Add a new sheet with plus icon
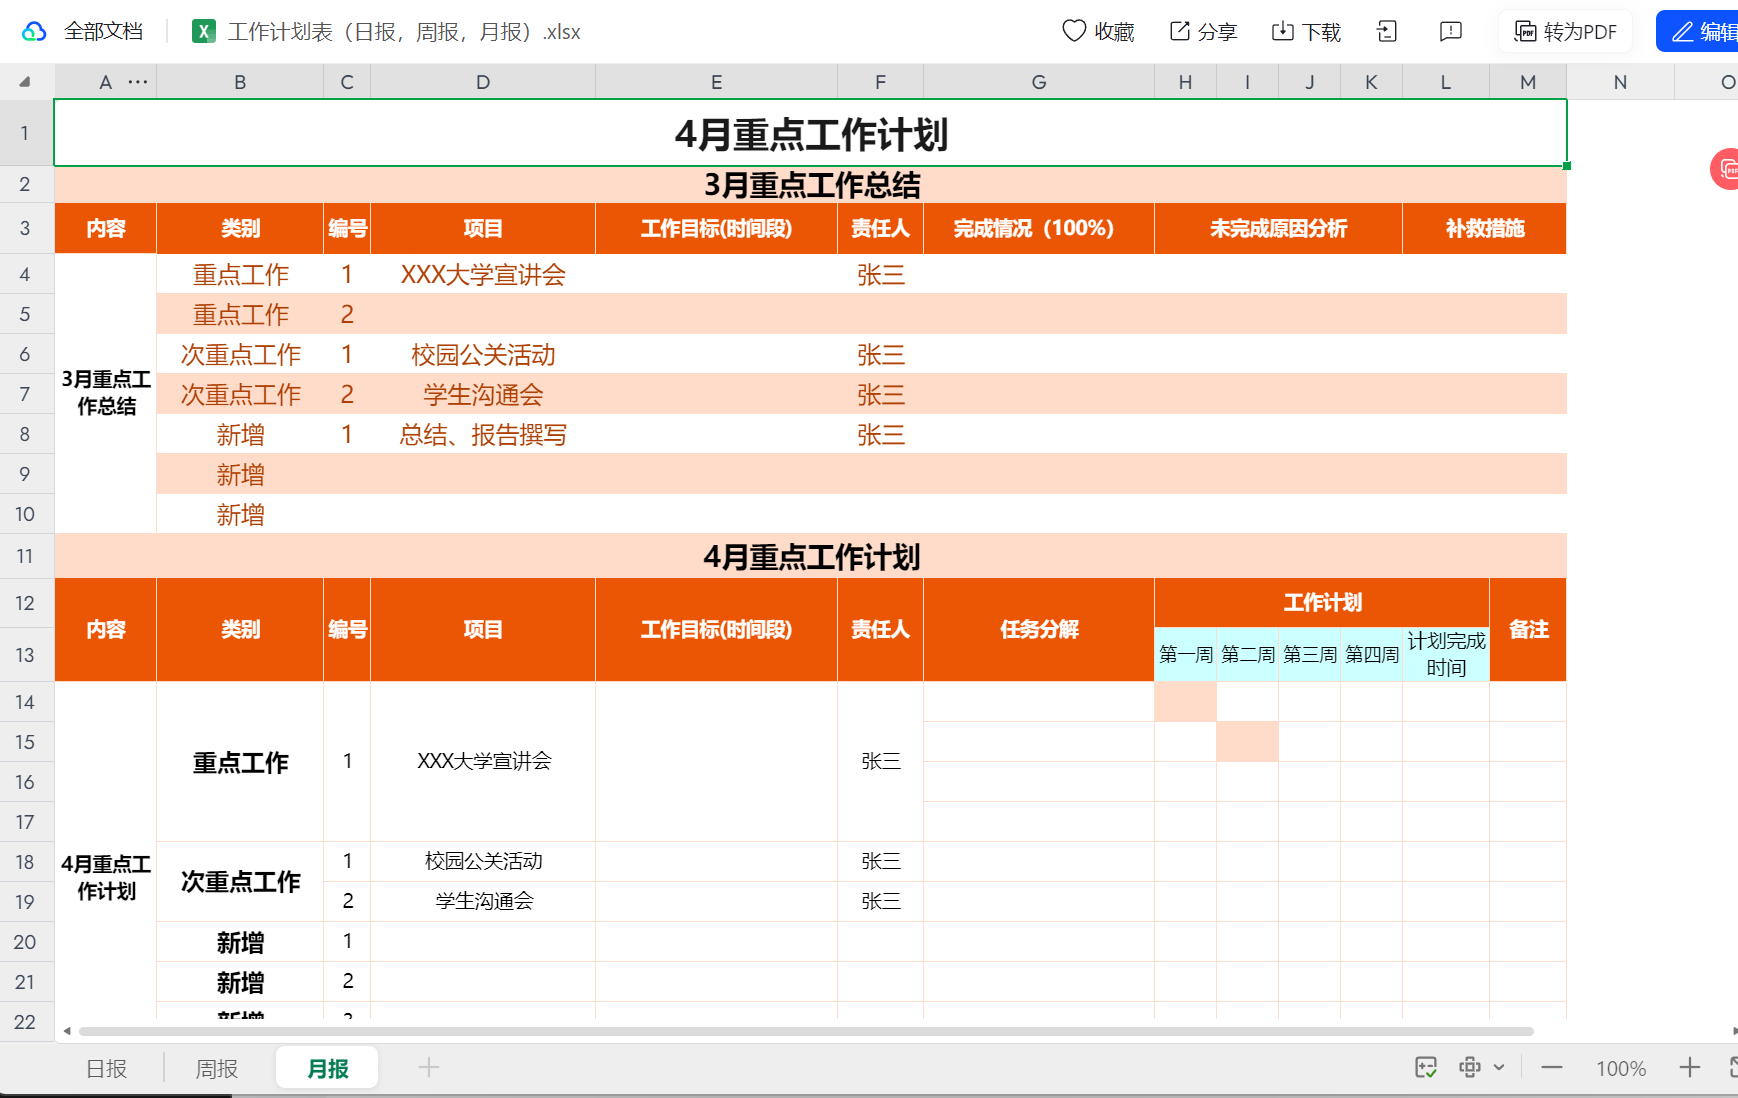Screen dimensions: 1738x1098 [x=429, y=1068]
